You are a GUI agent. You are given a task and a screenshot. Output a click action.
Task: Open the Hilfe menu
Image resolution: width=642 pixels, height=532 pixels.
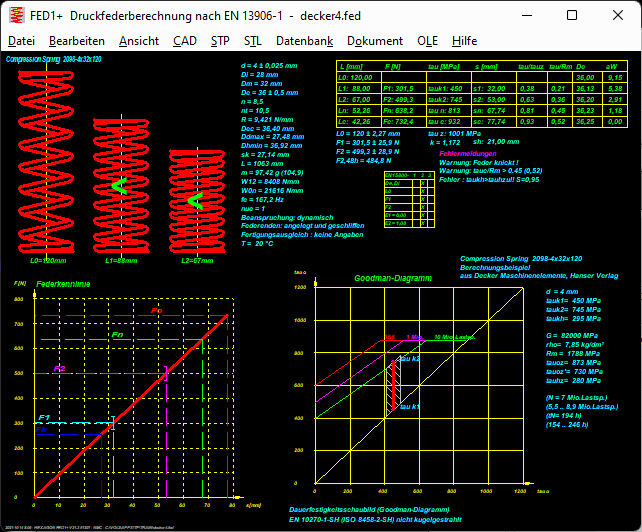464,41
